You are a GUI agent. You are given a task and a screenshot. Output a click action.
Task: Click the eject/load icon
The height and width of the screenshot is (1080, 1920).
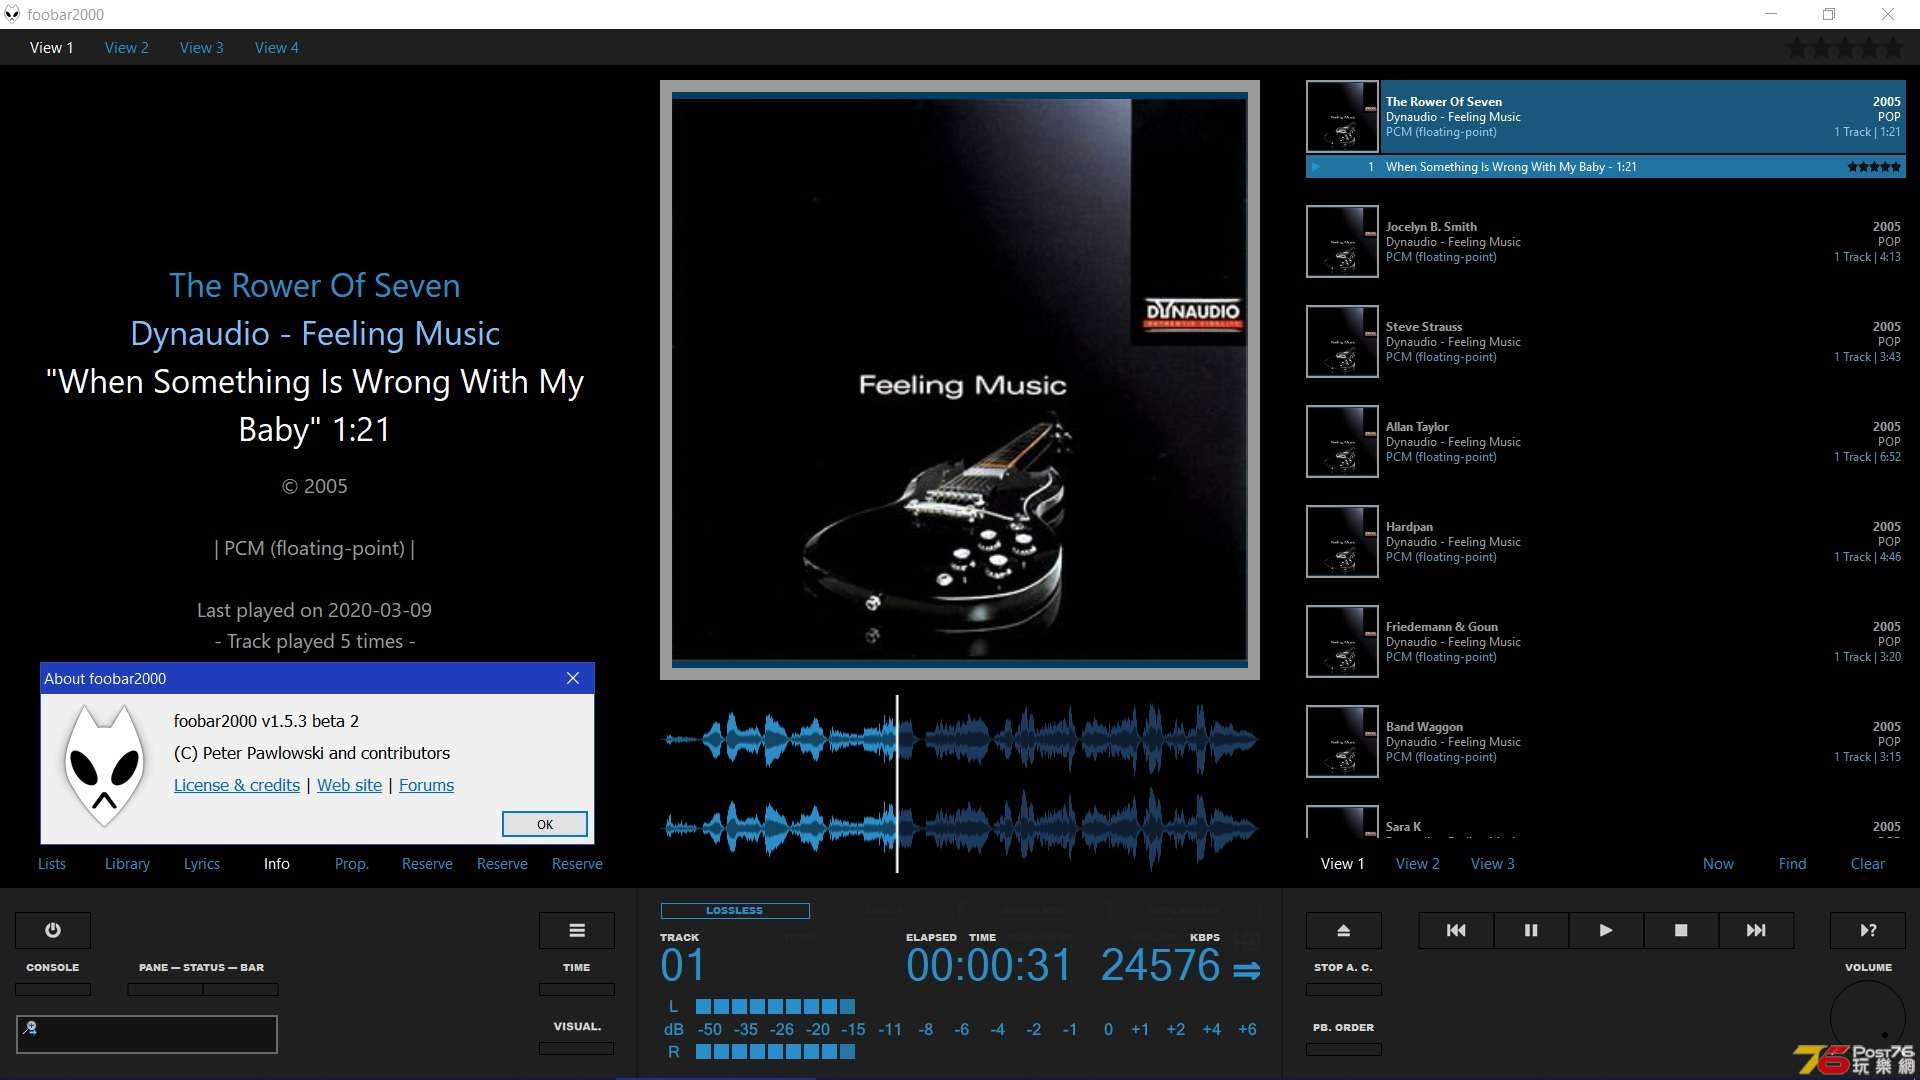(x=1344, y=930)
